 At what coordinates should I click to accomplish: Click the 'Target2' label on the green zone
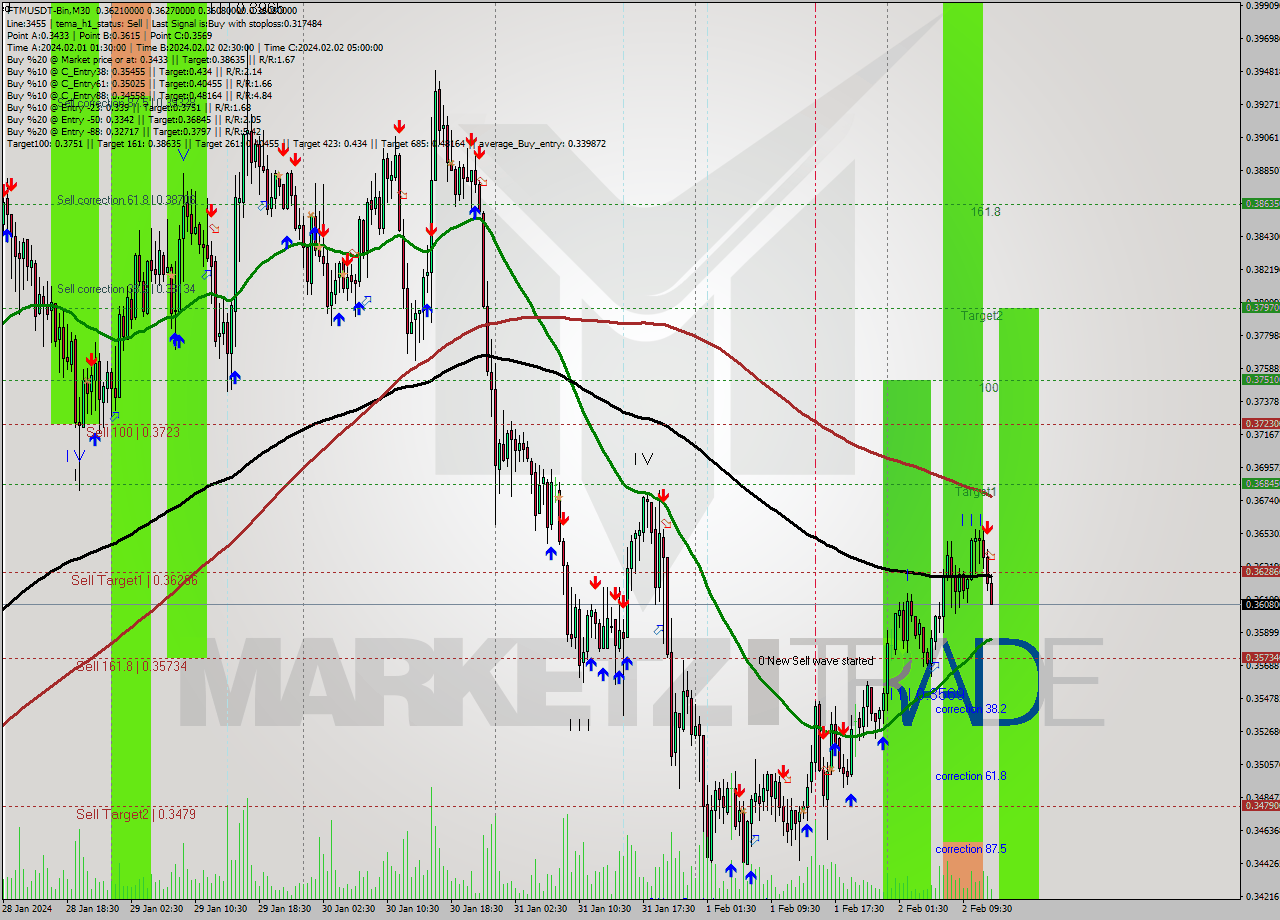click(981, 316)
